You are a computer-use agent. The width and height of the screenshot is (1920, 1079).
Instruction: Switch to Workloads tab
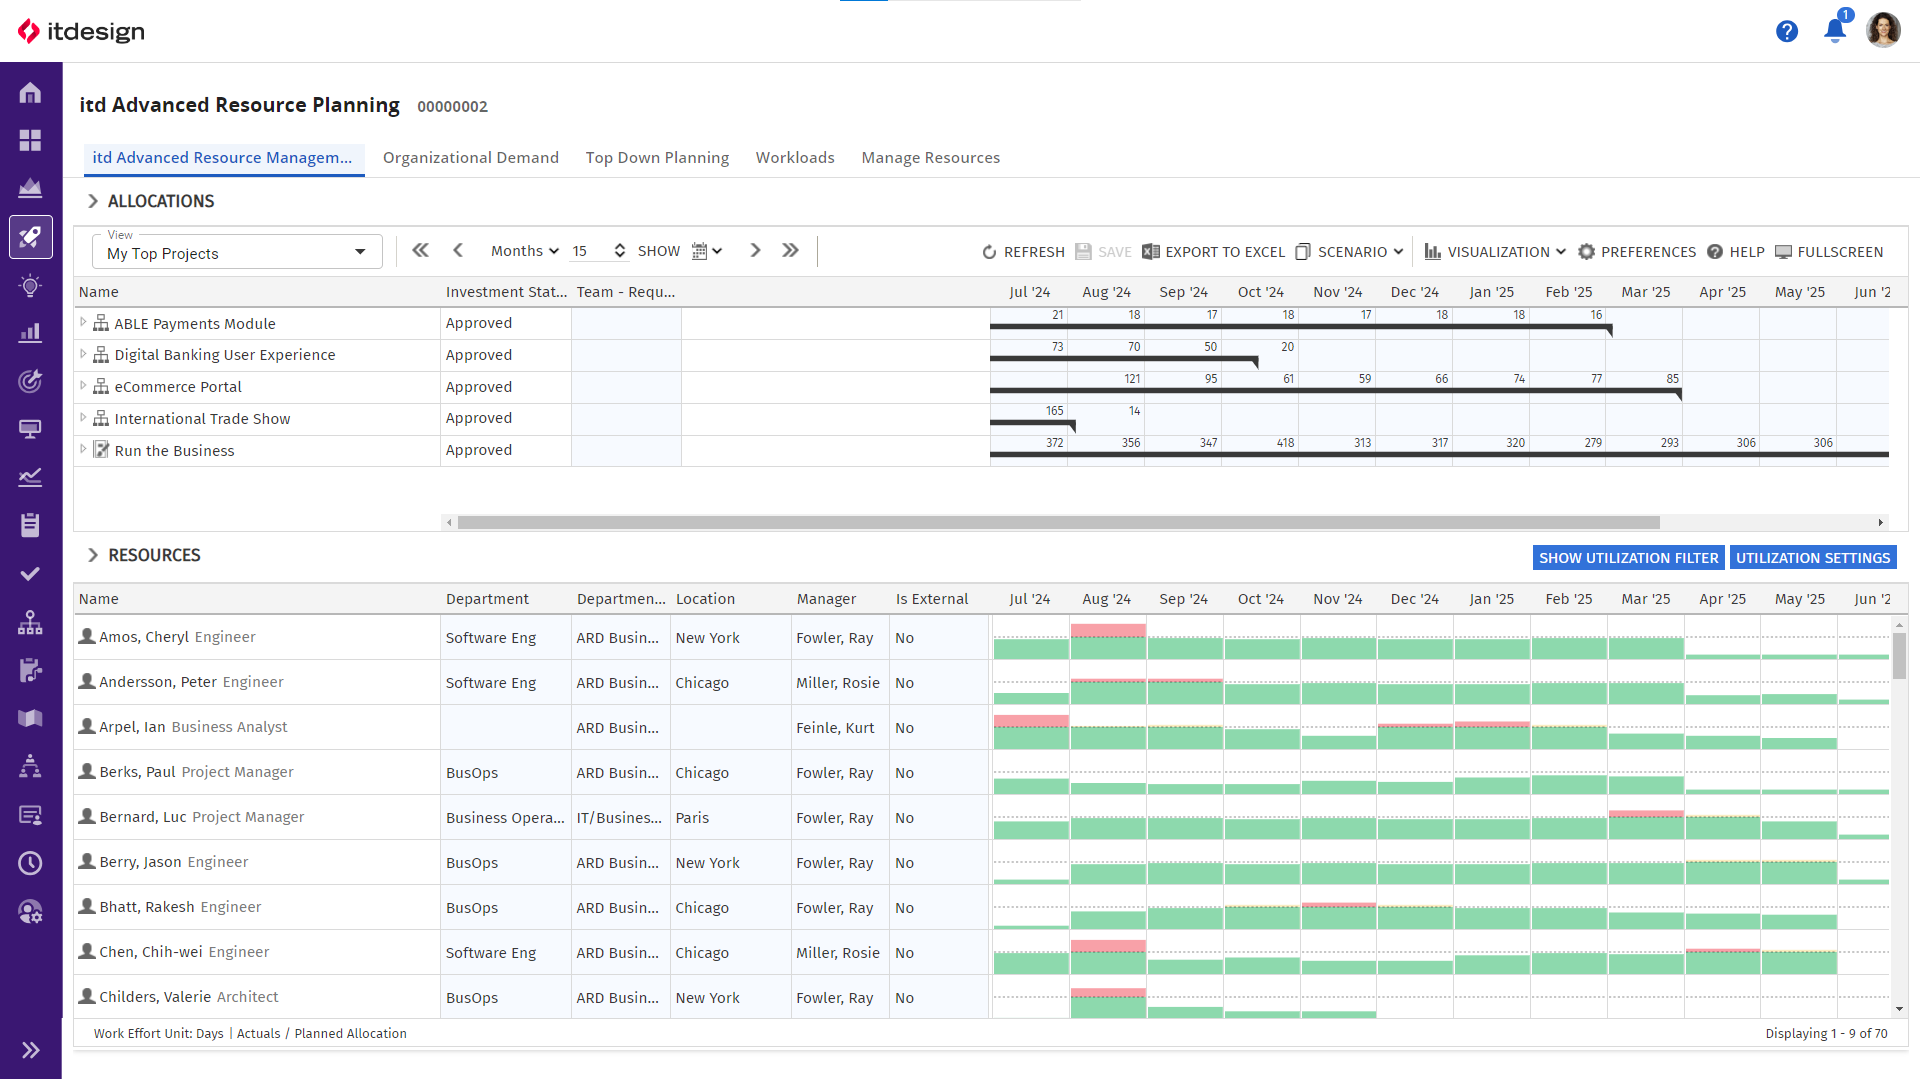click(795, 158)
